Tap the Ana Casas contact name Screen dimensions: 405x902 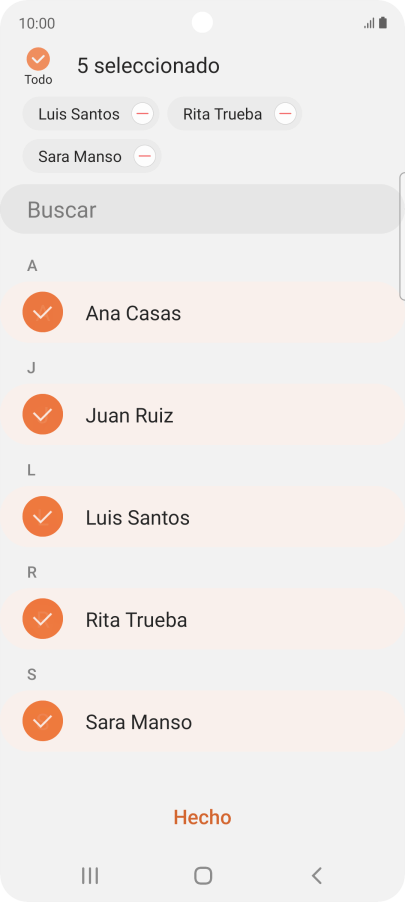point(133,314)
